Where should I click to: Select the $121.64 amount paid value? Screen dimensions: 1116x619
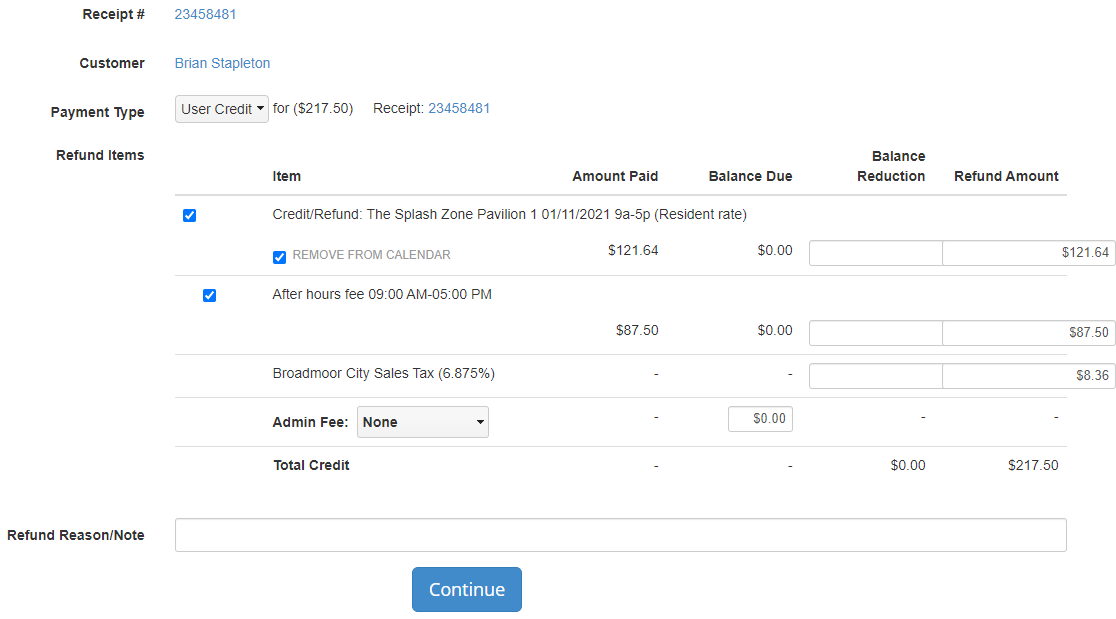click(x=633, y=250)
